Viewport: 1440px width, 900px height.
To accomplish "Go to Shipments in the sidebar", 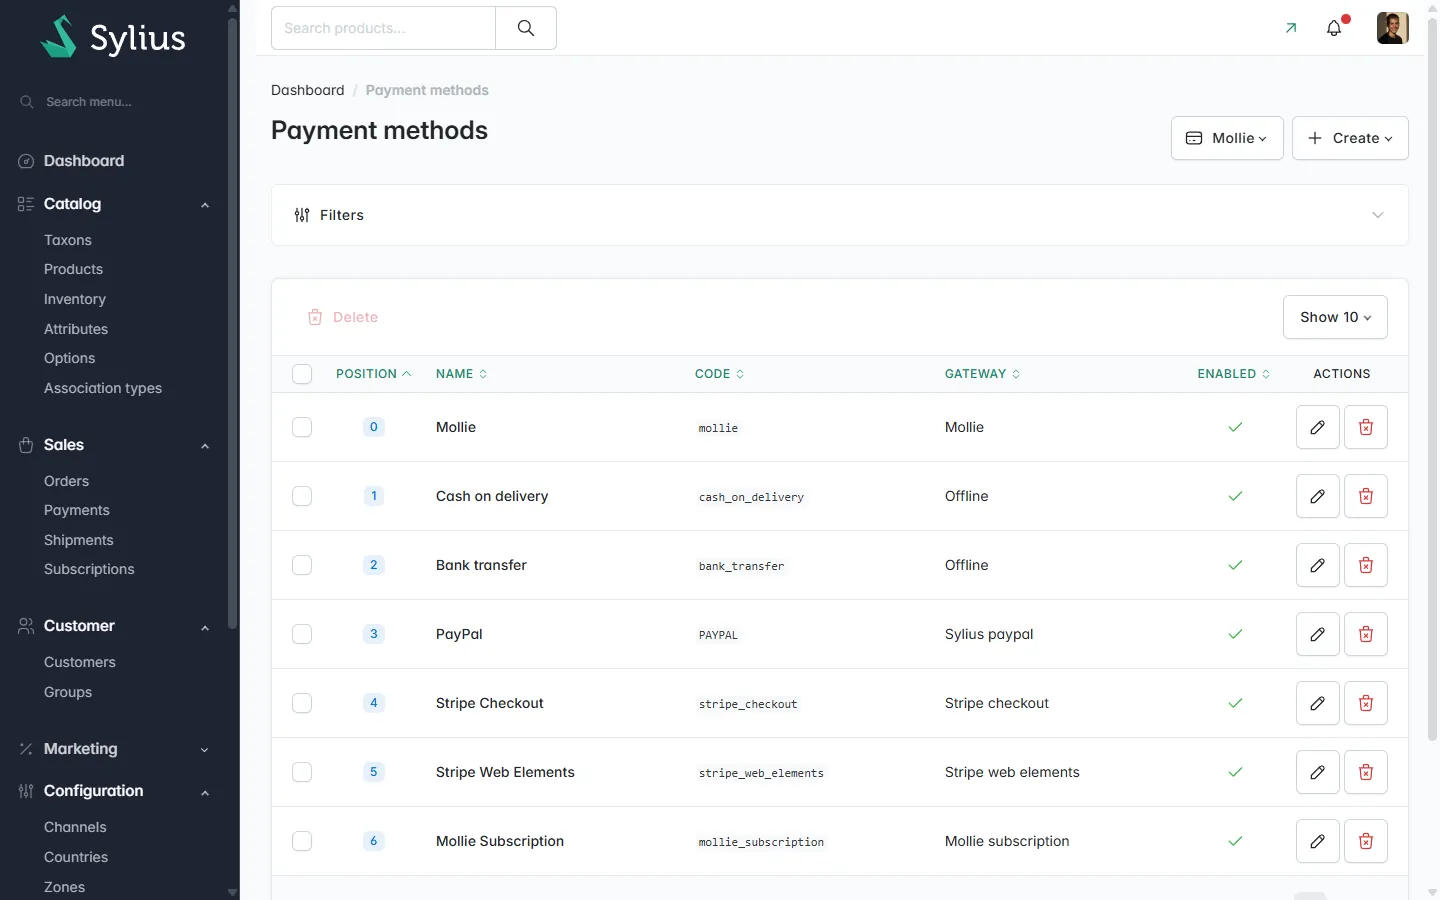I will (79, 540).
